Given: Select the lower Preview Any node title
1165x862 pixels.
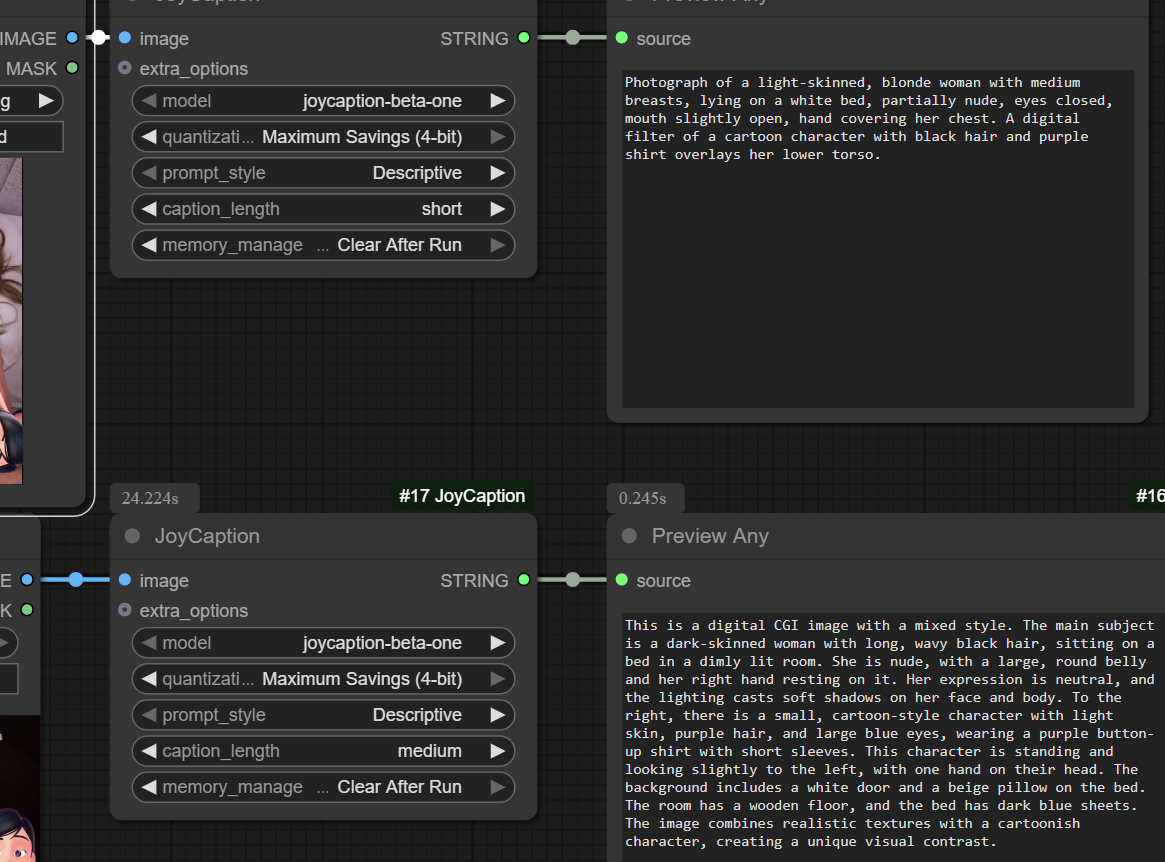Looking at the screenshot, I should [x=709, y=536].
